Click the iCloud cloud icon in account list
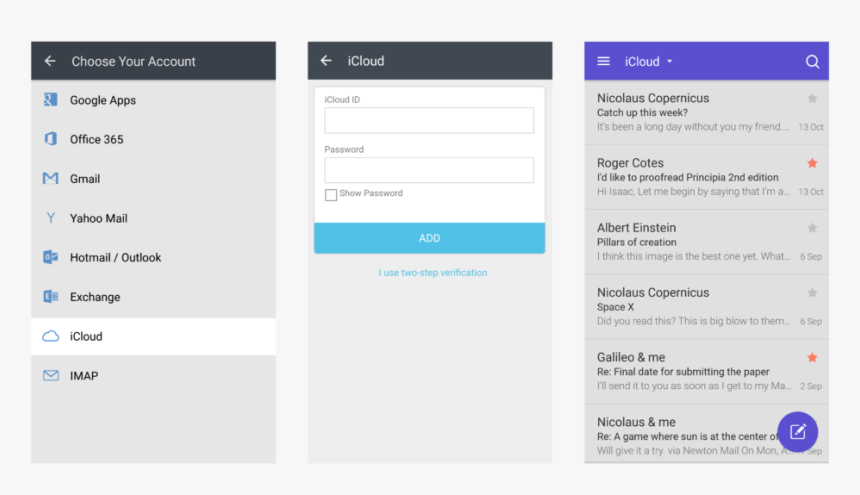The height and width of the screenshot is (495, 860). [x=50, y=336]
